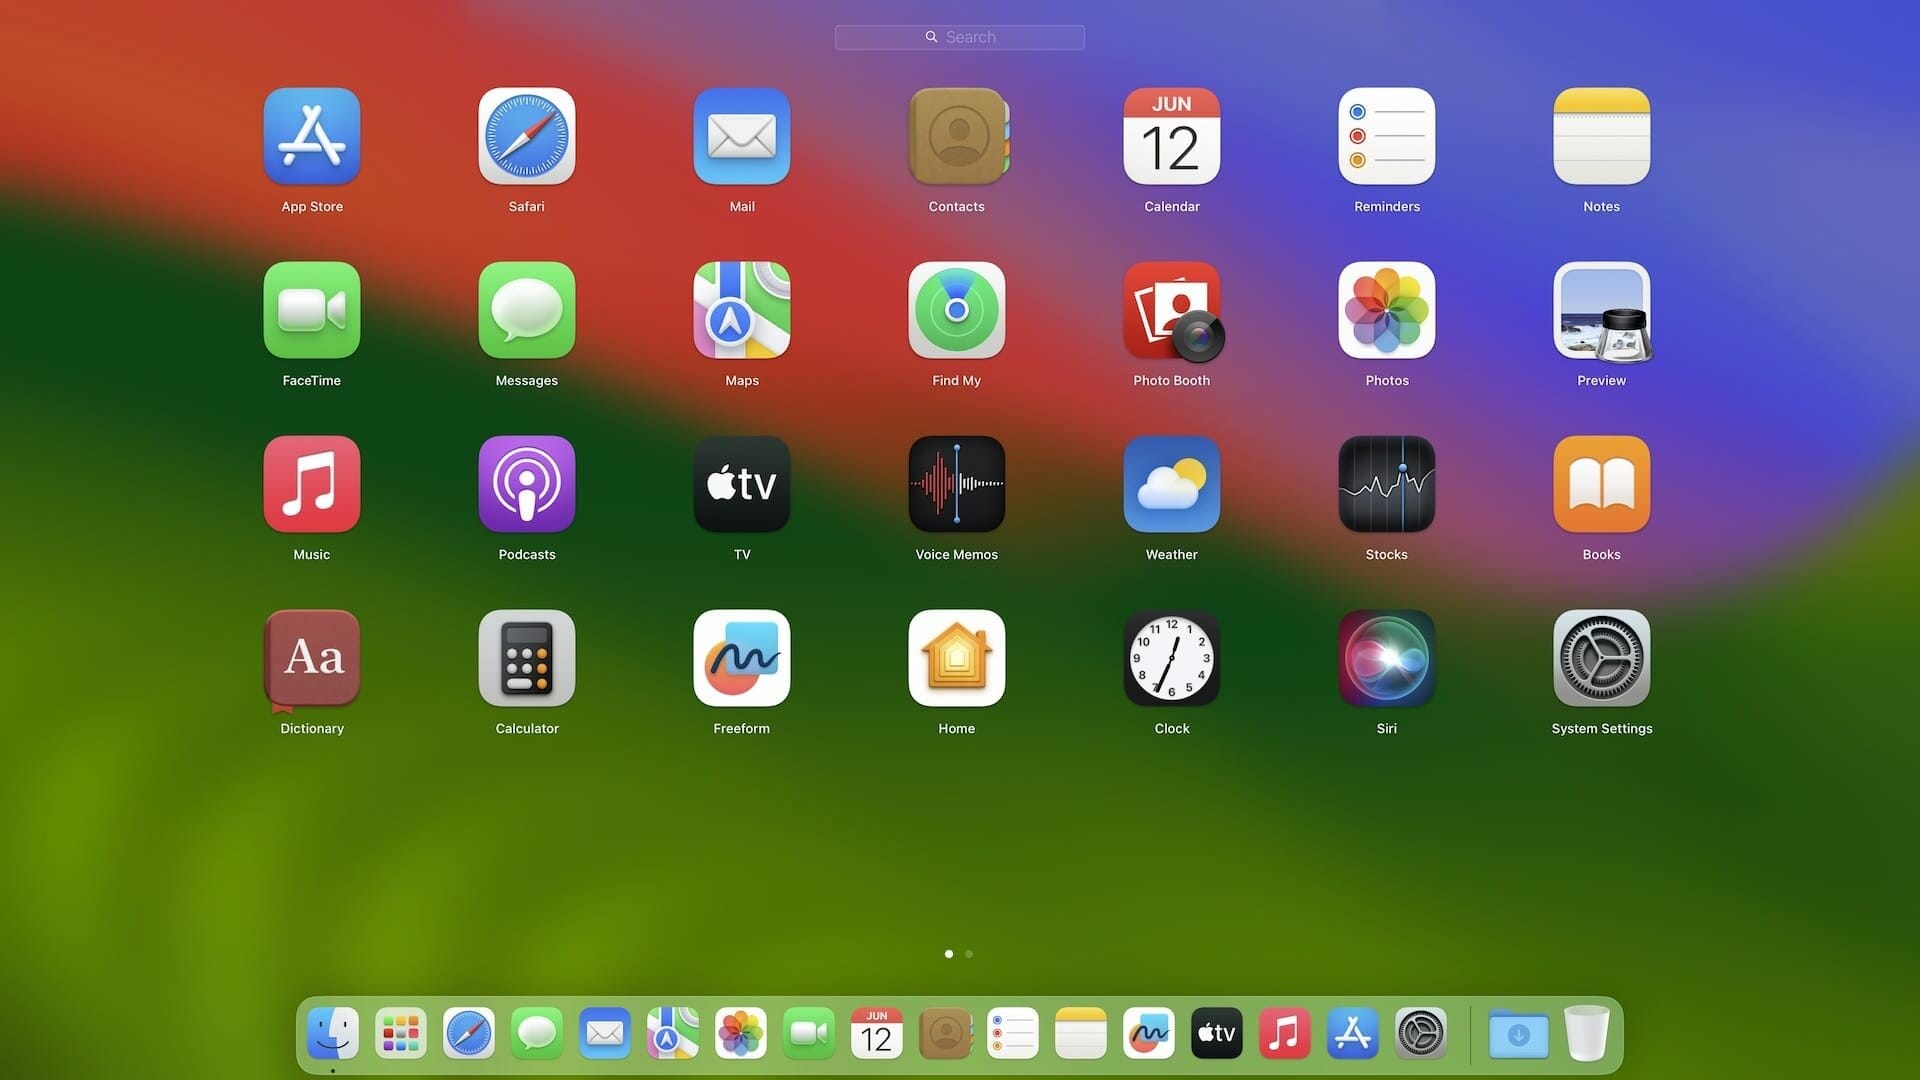Viewport: 1920px width, 1080px height.
Task: Open the Podcasts app
Action: click(x=527, y=484)
